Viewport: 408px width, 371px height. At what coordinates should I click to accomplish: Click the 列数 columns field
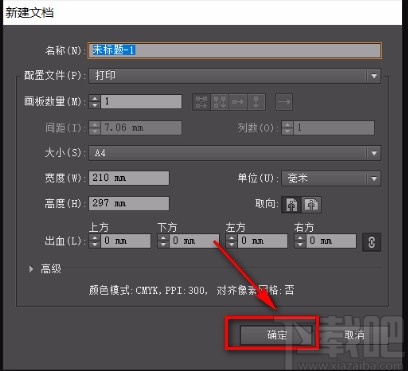coord(334,128)
